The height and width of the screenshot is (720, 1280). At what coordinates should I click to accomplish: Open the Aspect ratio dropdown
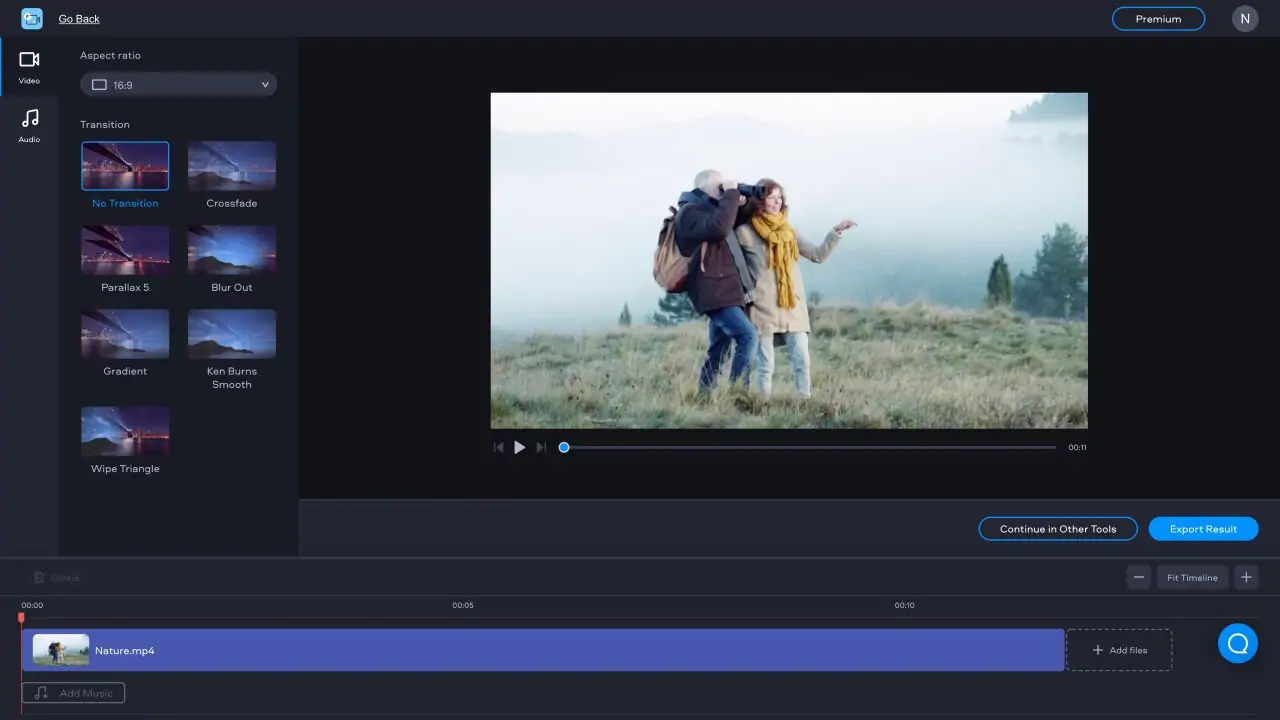(178, 84)
